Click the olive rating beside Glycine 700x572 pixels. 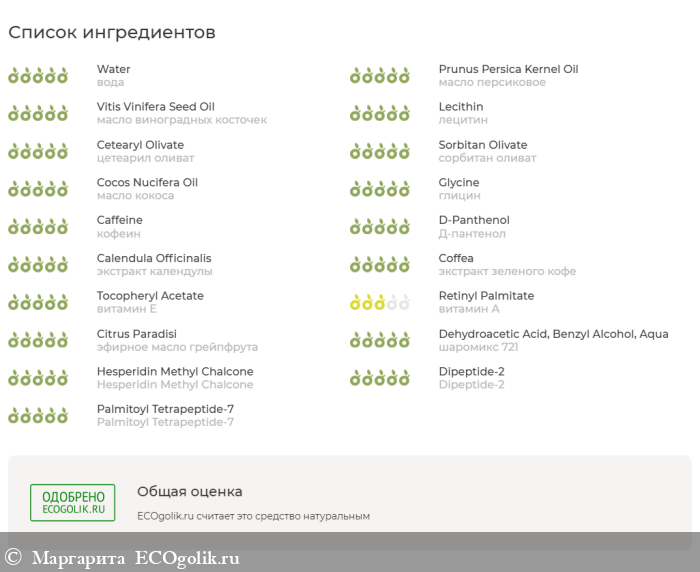coord(380,189)
